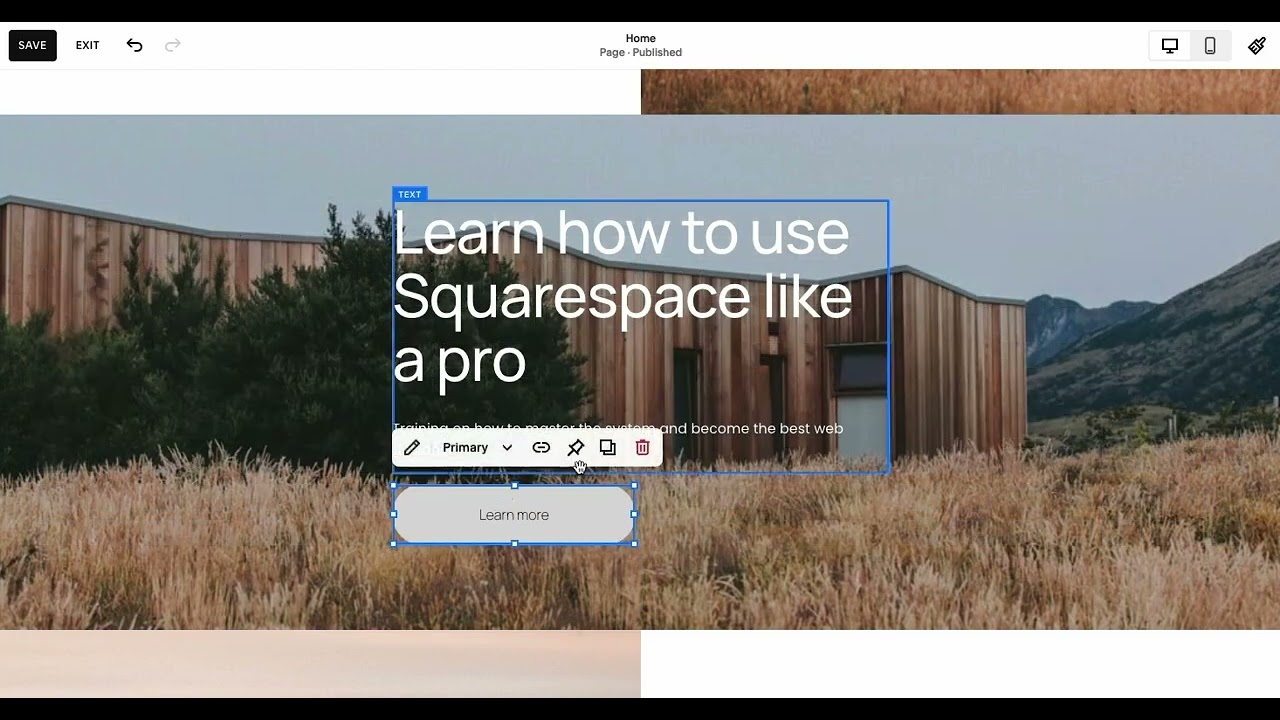Click the SAVE button

pyautogui.click(x=32, y=45)
